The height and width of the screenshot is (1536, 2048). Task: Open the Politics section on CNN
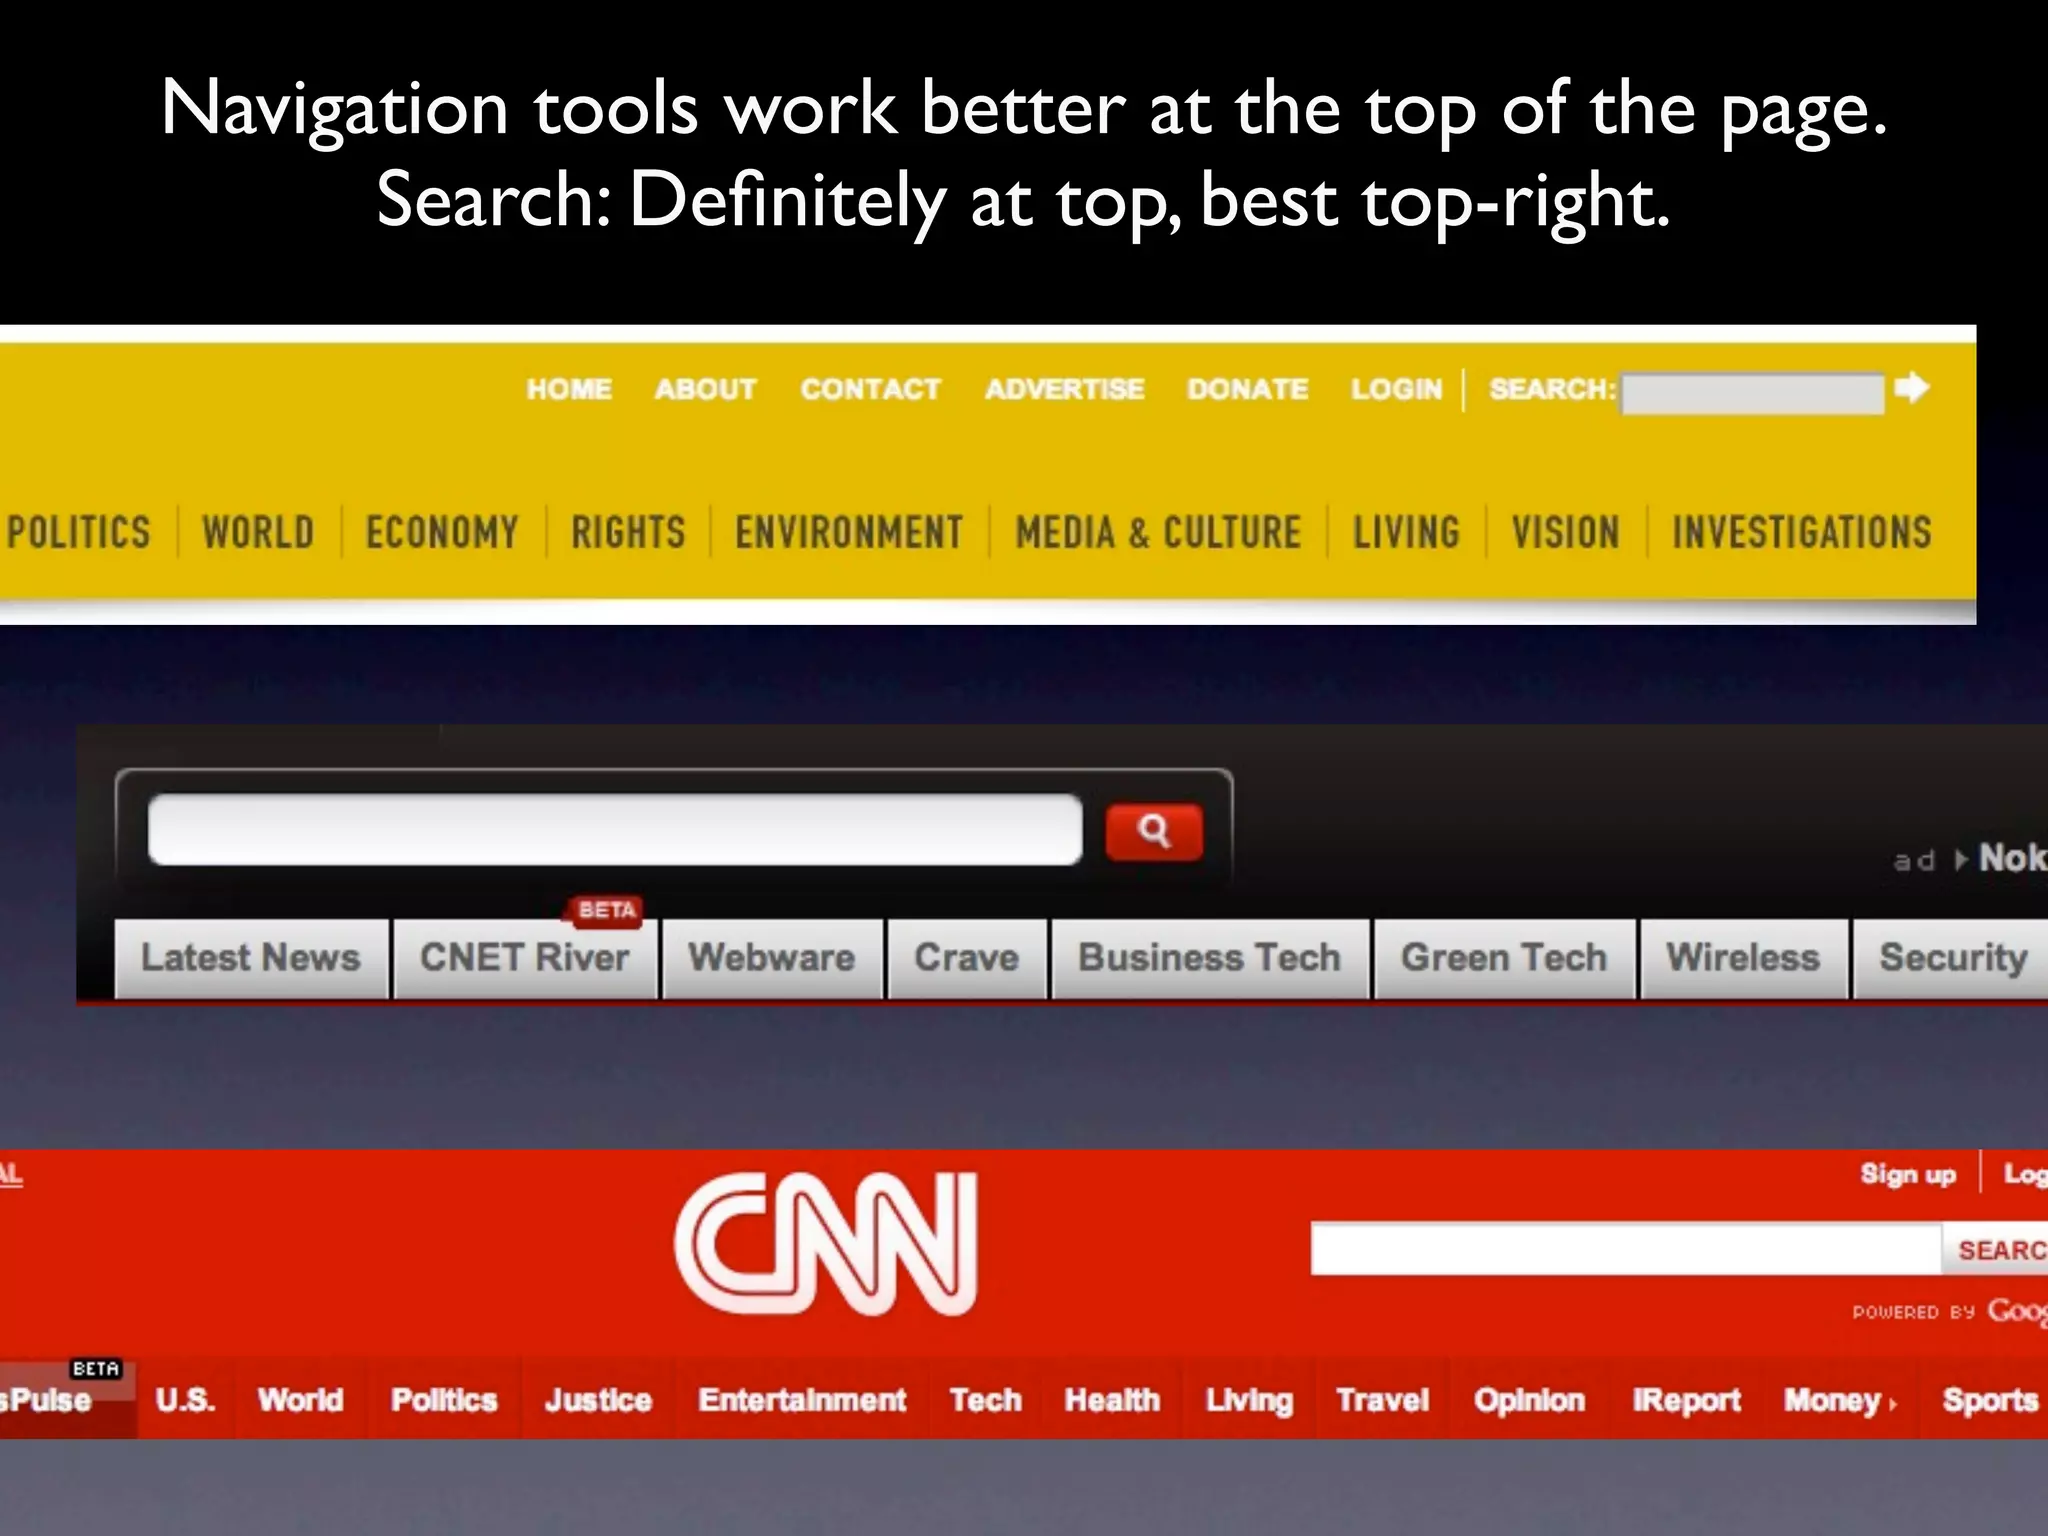pyautogui.click(x=444, y=1400)
